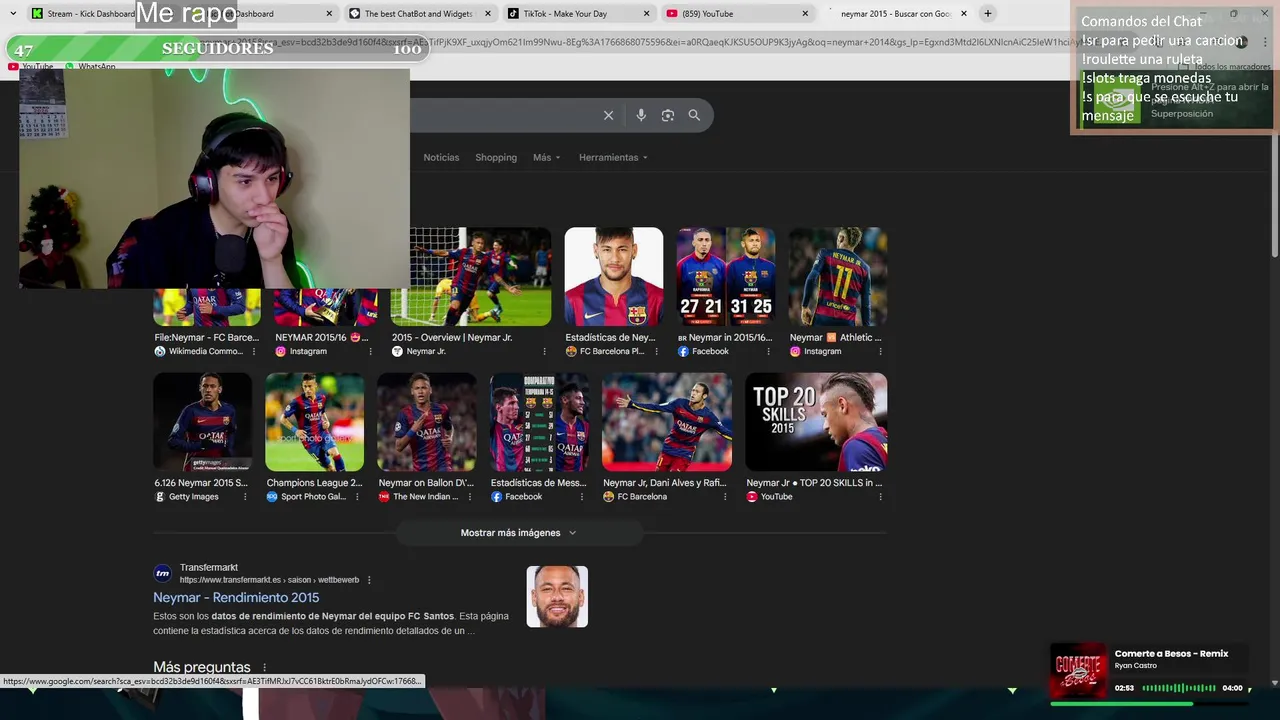Open options menu for FC Barcelona Pl... image

(656, 352)
